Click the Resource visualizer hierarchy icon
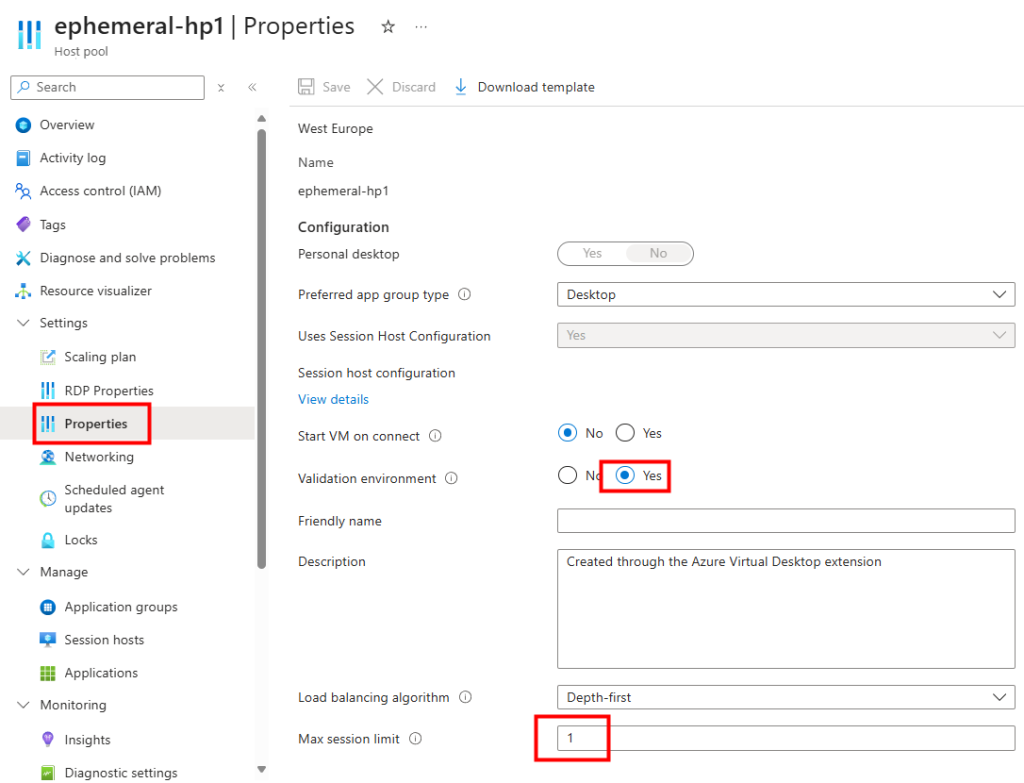This screenshot has height=783, width=1024. [x=24, y=291]
